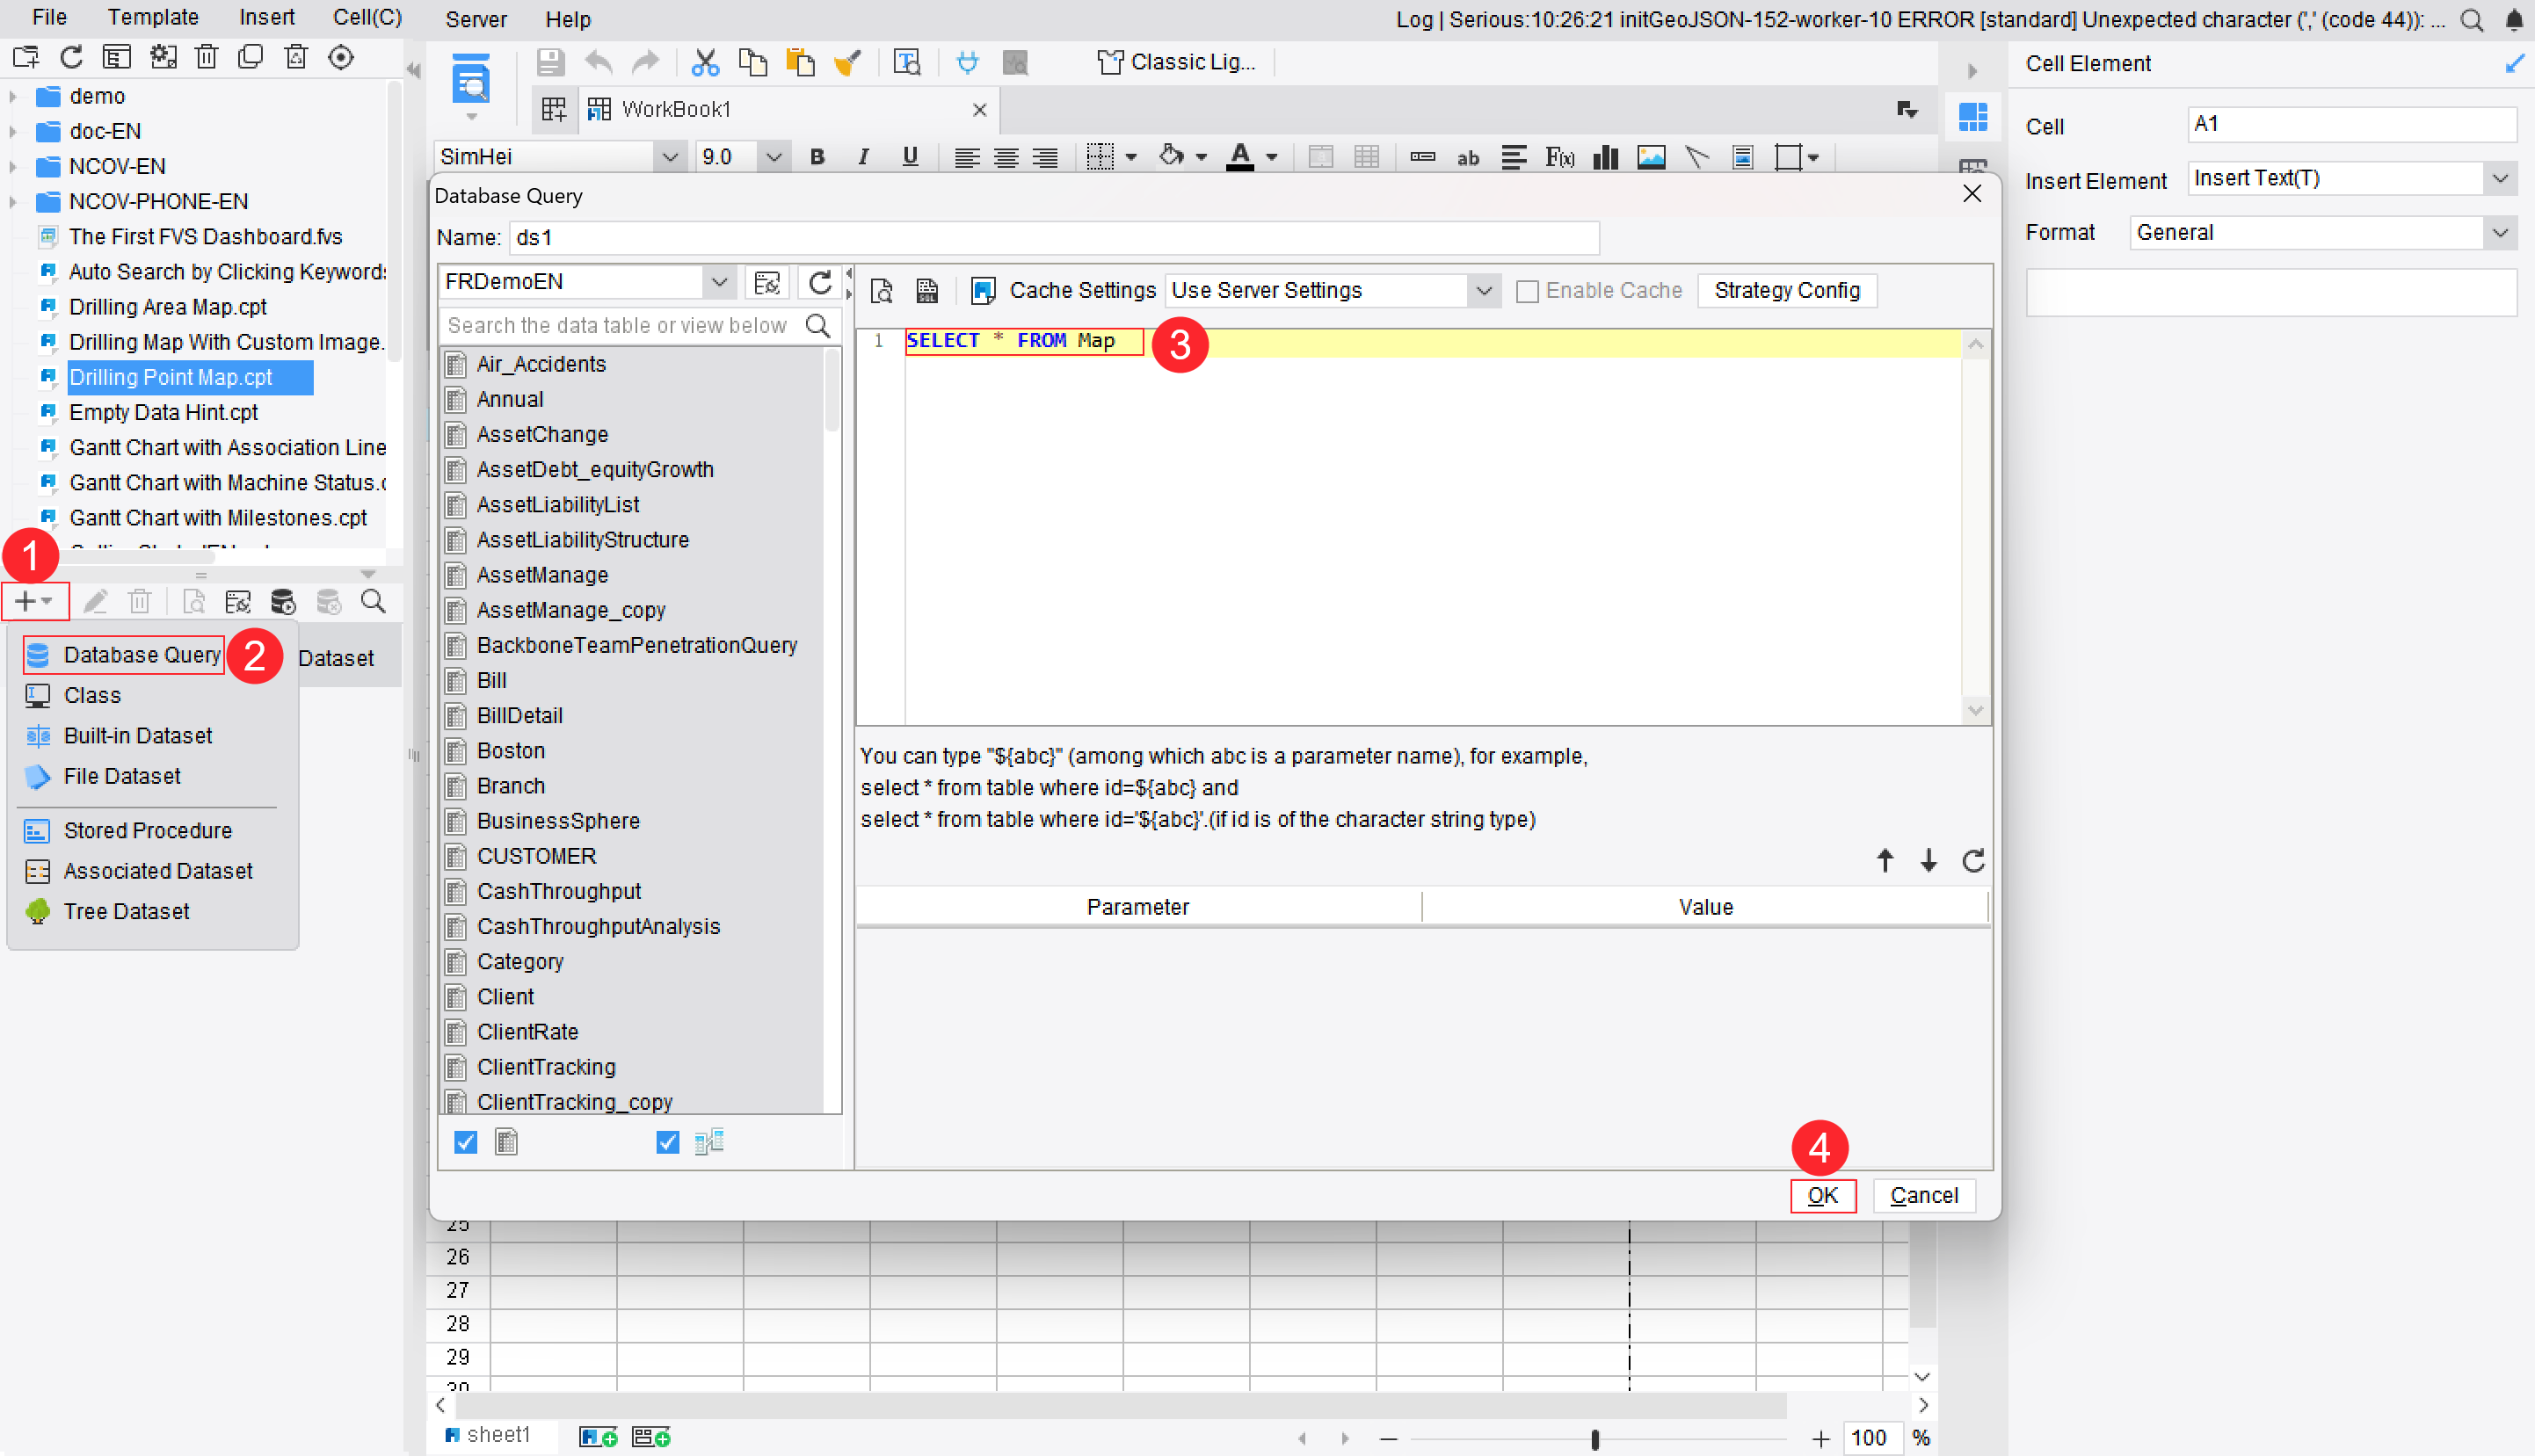2535x1456 pixels.
Task: Click the search icon in dataset toolbar
Action: 373,601
